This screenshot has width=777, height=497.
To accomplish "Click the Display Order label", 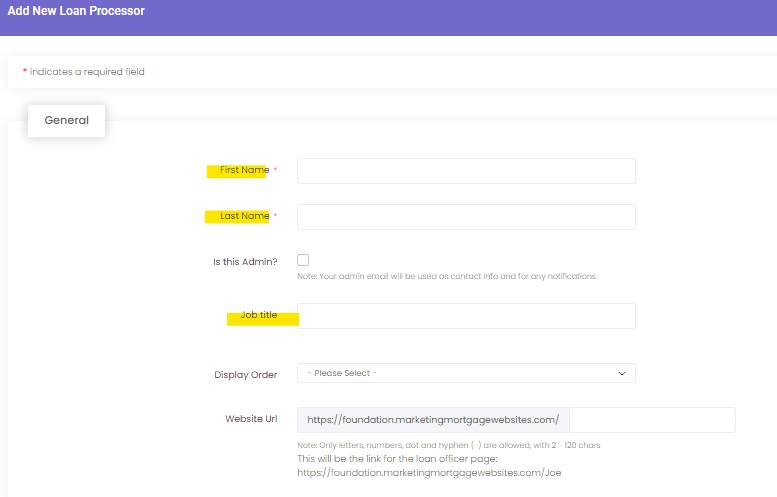I will (246, 375).
